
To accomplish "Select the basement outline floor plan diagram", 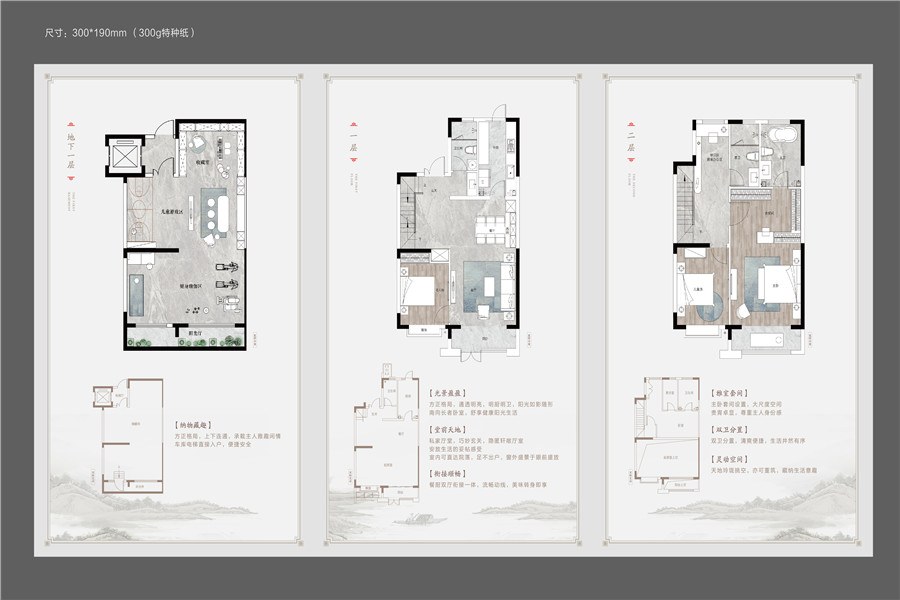I will [128, 436].
